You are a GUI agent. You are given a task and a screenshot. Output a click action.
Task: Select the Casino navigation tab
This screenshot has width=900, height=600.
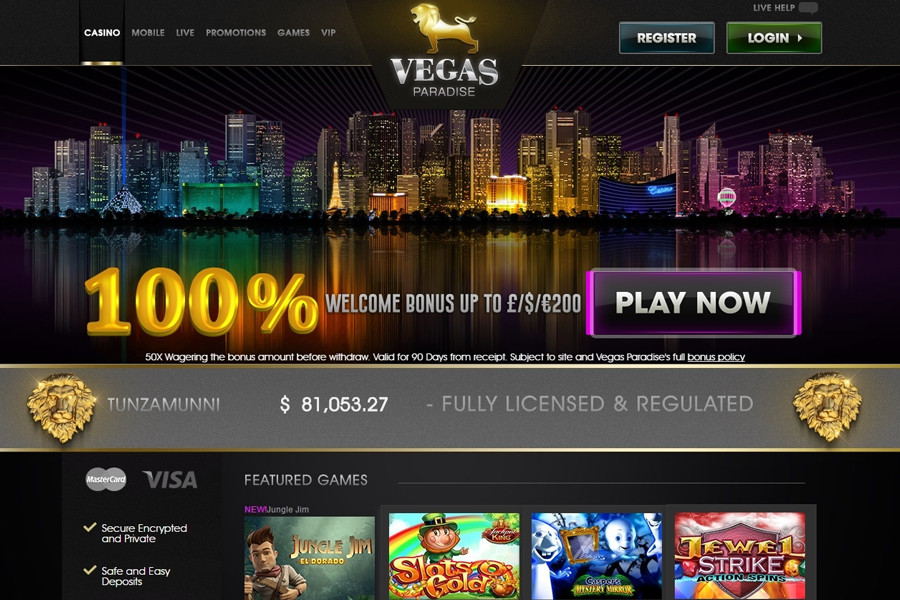102,33
